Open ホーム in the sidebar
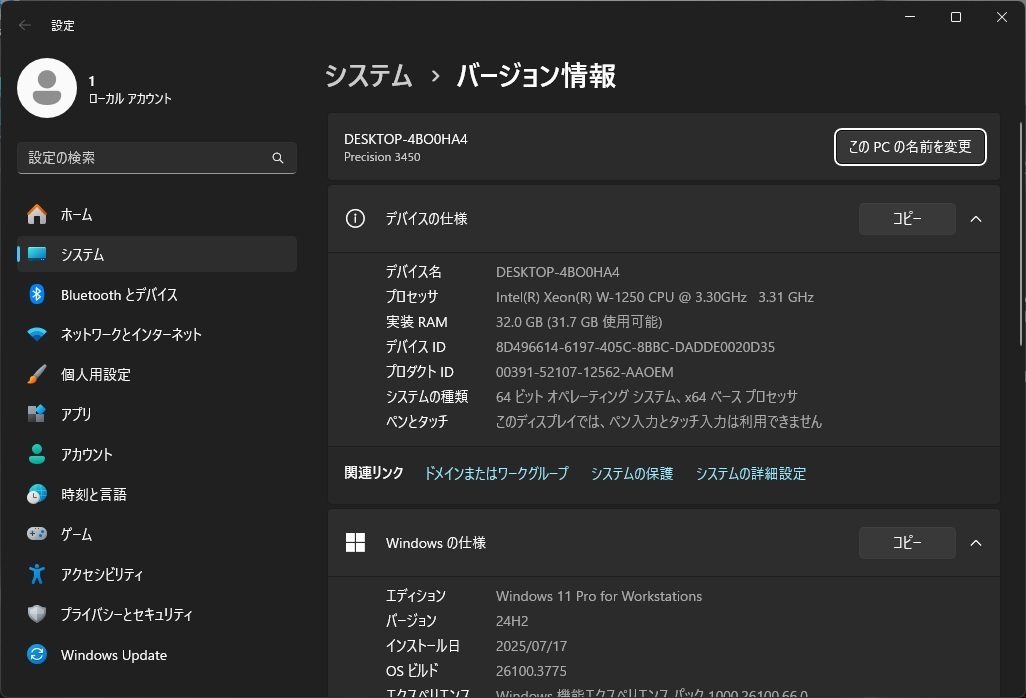 click(x=157, y=214)
